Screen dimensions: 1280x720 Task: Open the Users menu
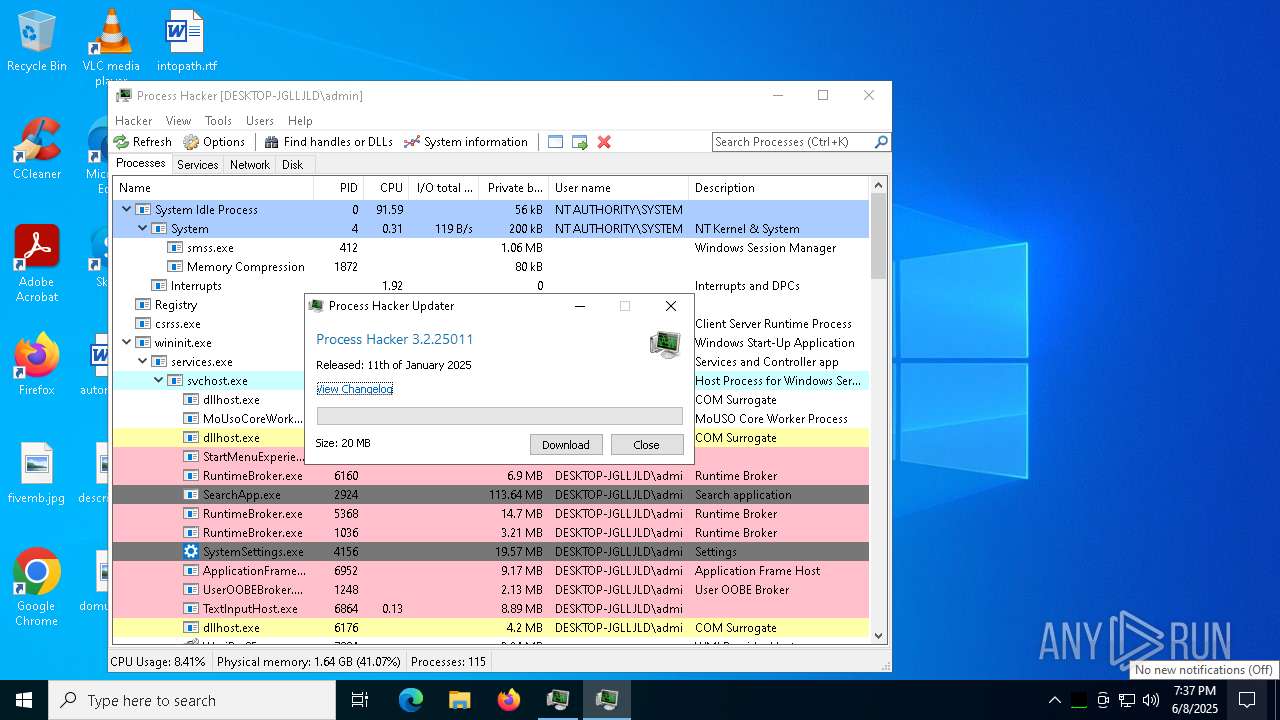(260, 121)
